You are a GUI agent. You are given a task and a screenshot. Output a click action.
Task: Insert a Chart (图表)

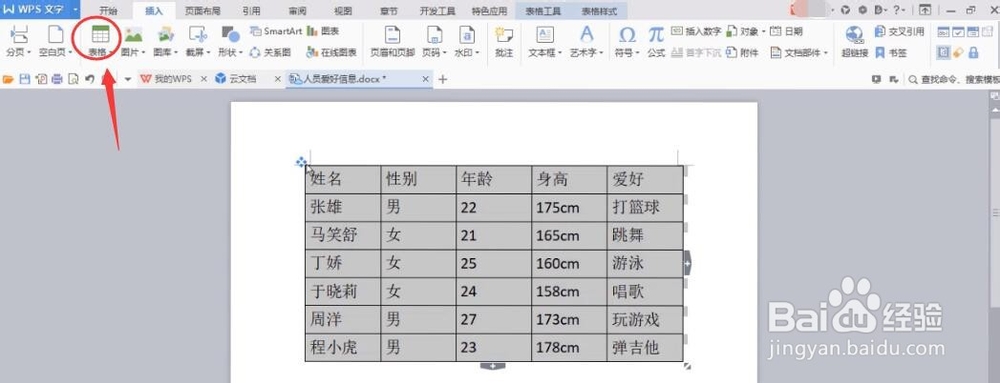click(323, 31)
